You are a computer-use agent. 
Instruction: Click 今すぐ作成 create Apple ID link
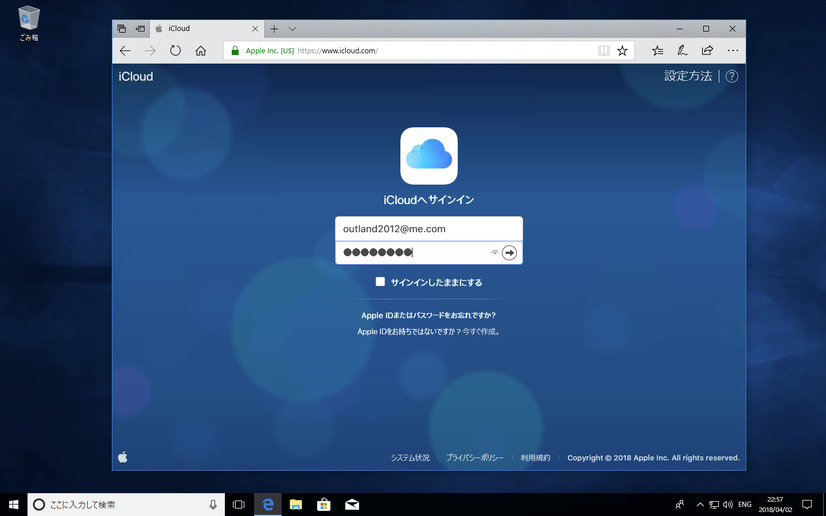(x=481, y=332)
